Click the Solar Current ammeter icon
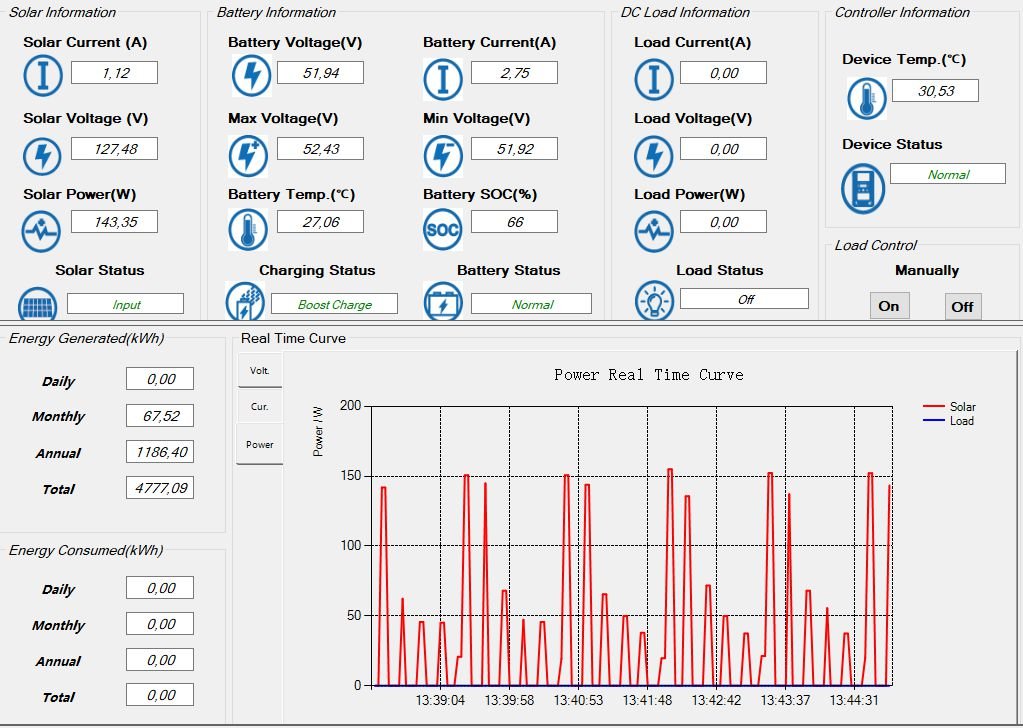Viewport: 1023px width, 728px height. (x=43, y=76)
